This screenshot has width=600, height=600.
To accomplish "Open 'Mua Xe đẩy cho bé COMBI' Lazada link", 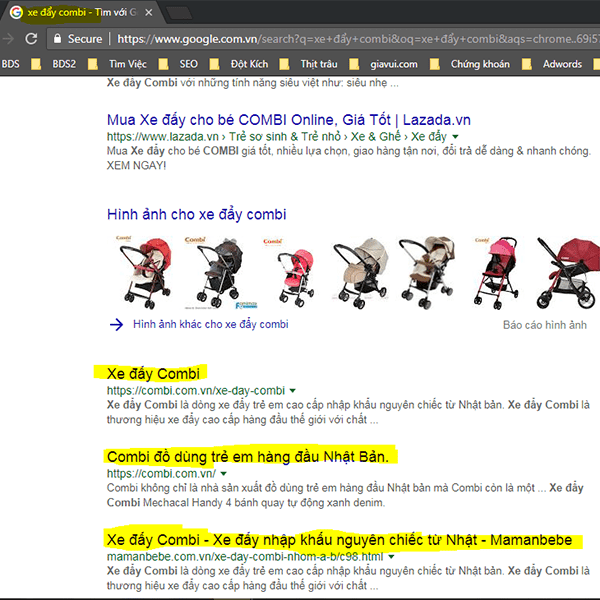I will pyautogui.click(x=288, y=119).
